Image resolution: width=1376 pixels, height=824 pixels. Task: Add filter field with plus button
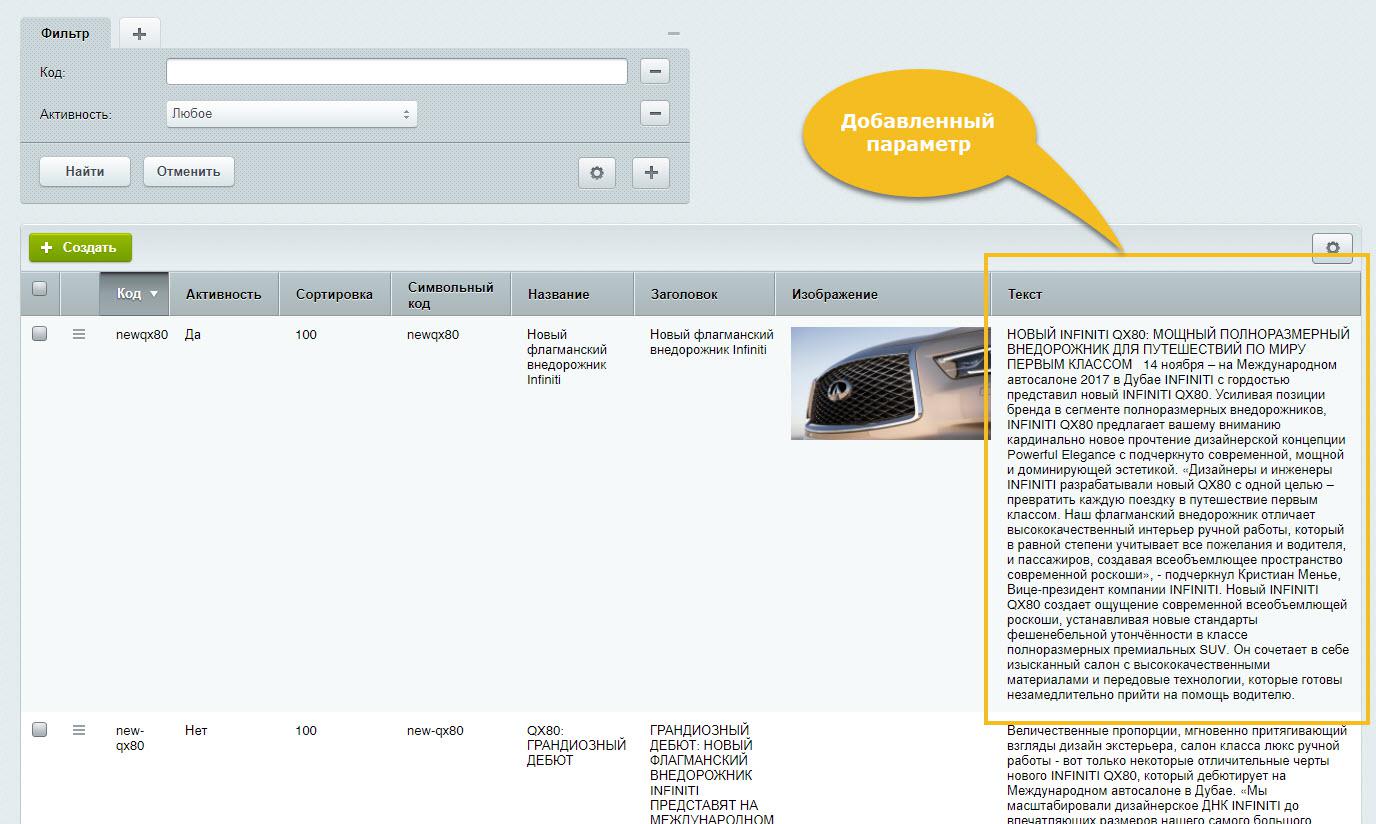click(651, 172)
